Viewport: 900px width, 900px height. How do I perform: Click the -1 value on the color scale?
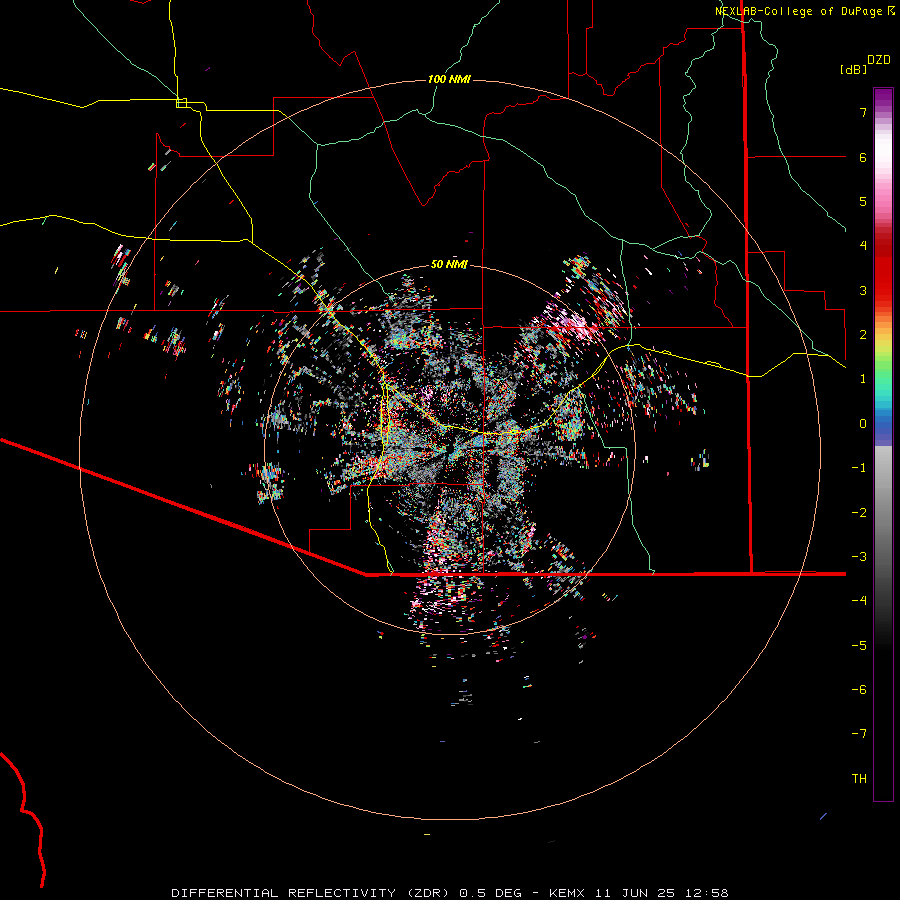[859, 468]
